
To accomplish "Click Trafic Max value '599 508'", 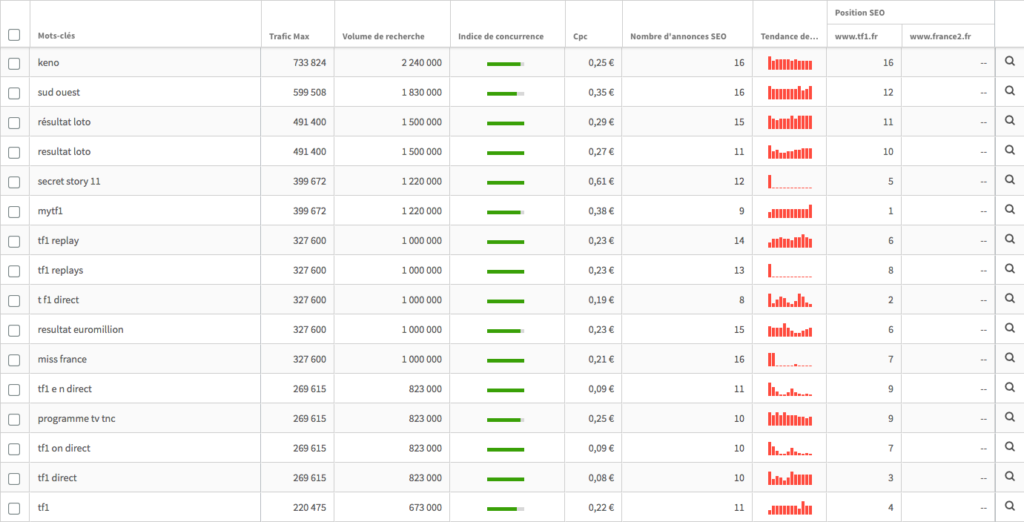I will click(310, 93).
